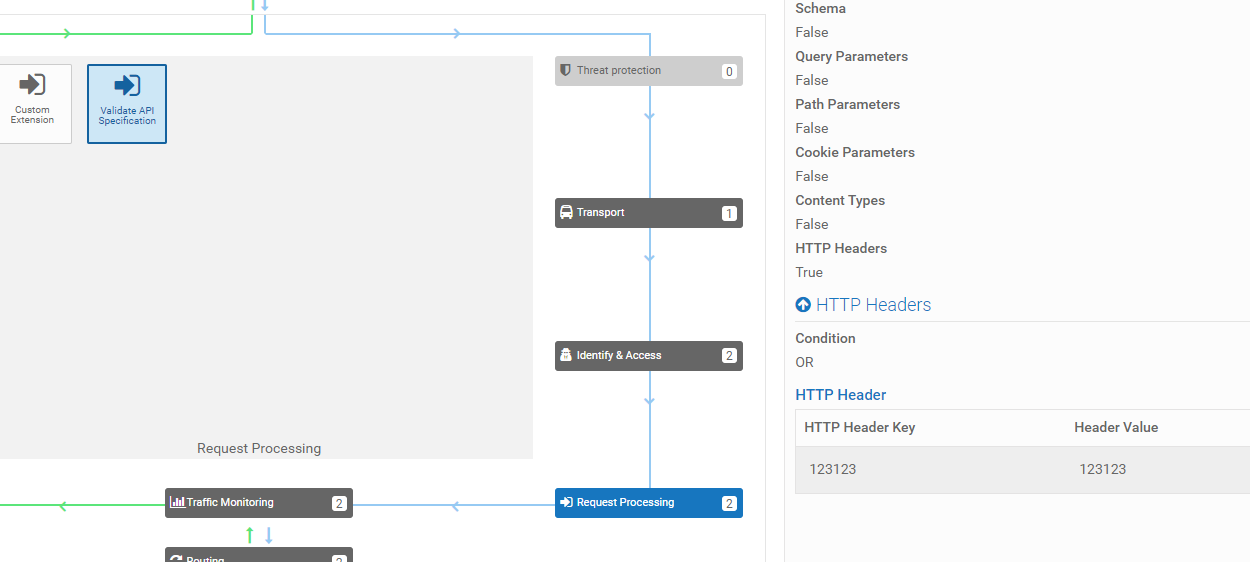Select the Validate API Specification icon
The width and height of the screenshot is (1250, 562).
[x=127, y=85]
